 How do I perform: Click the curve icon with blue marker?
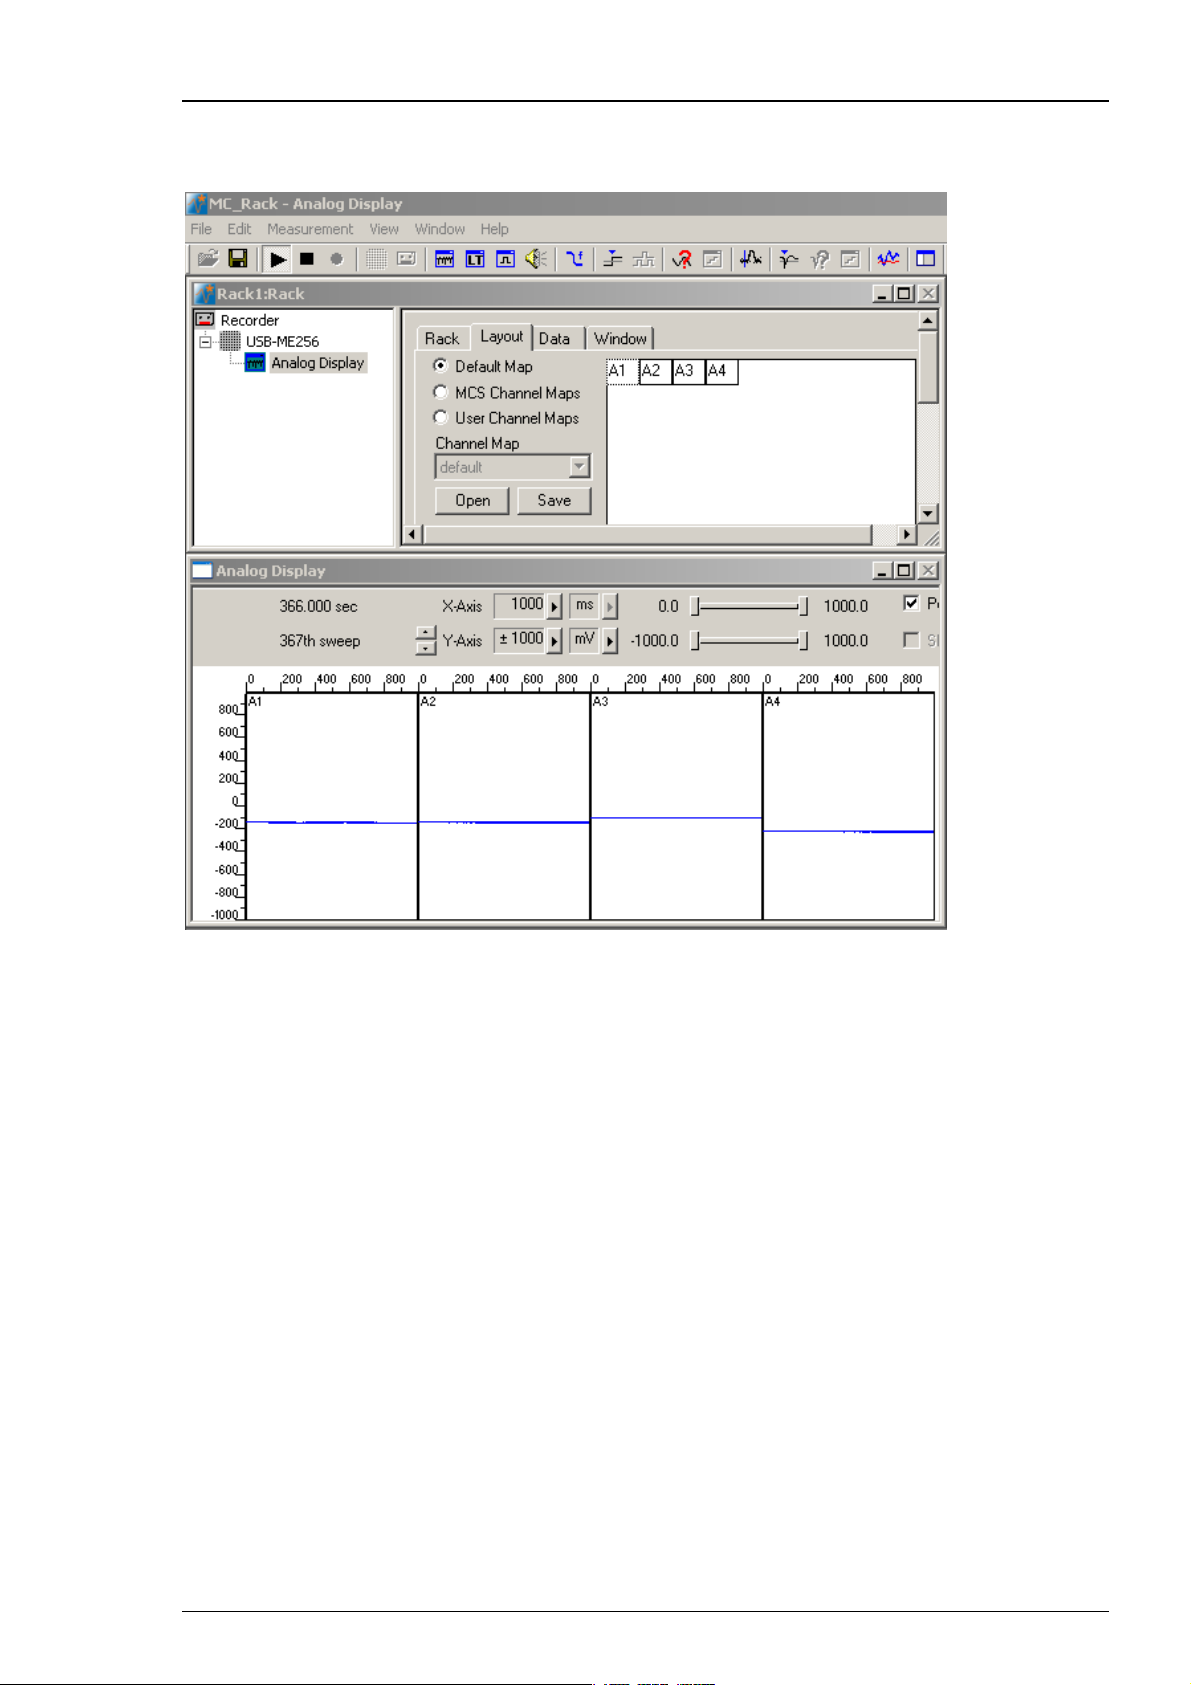click(x=789, y=259)
